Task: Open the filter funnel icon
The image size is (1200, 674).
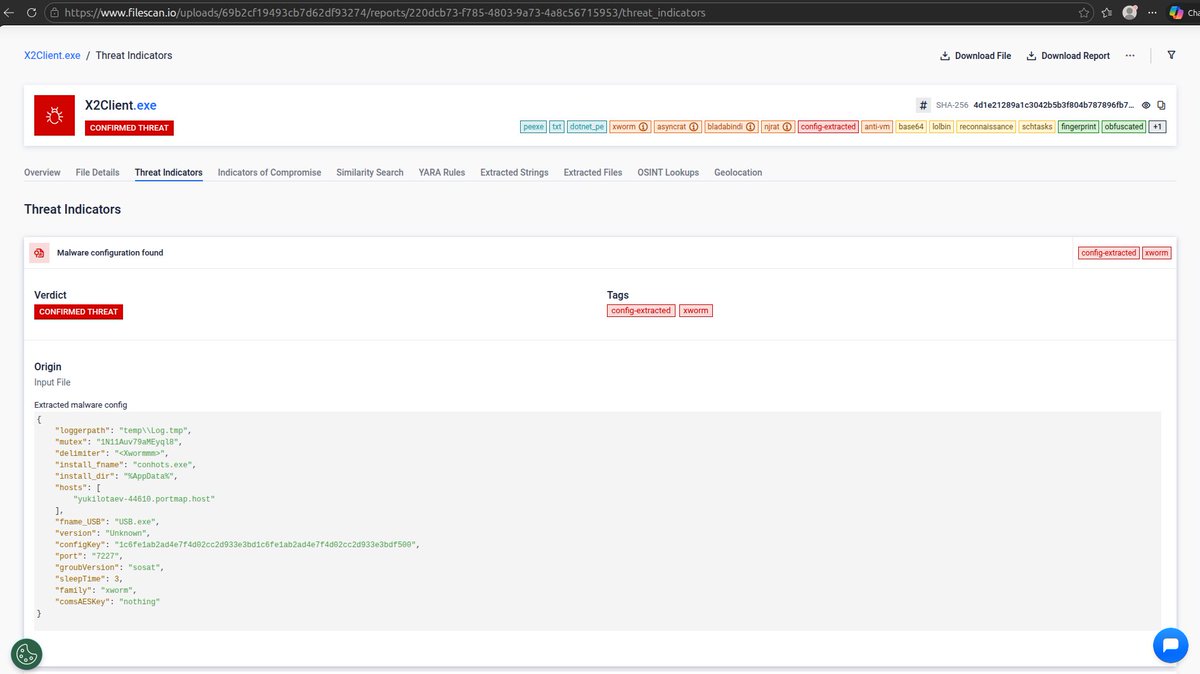Action: coord(1171,56)
